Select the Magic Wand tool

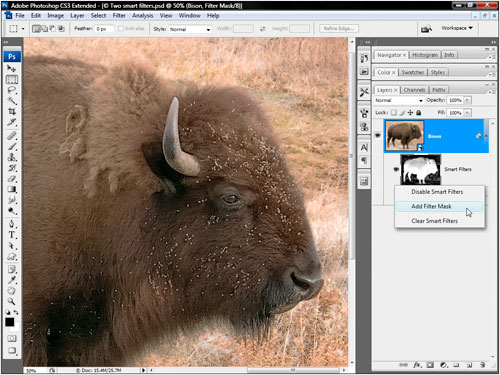click(12, 101)
